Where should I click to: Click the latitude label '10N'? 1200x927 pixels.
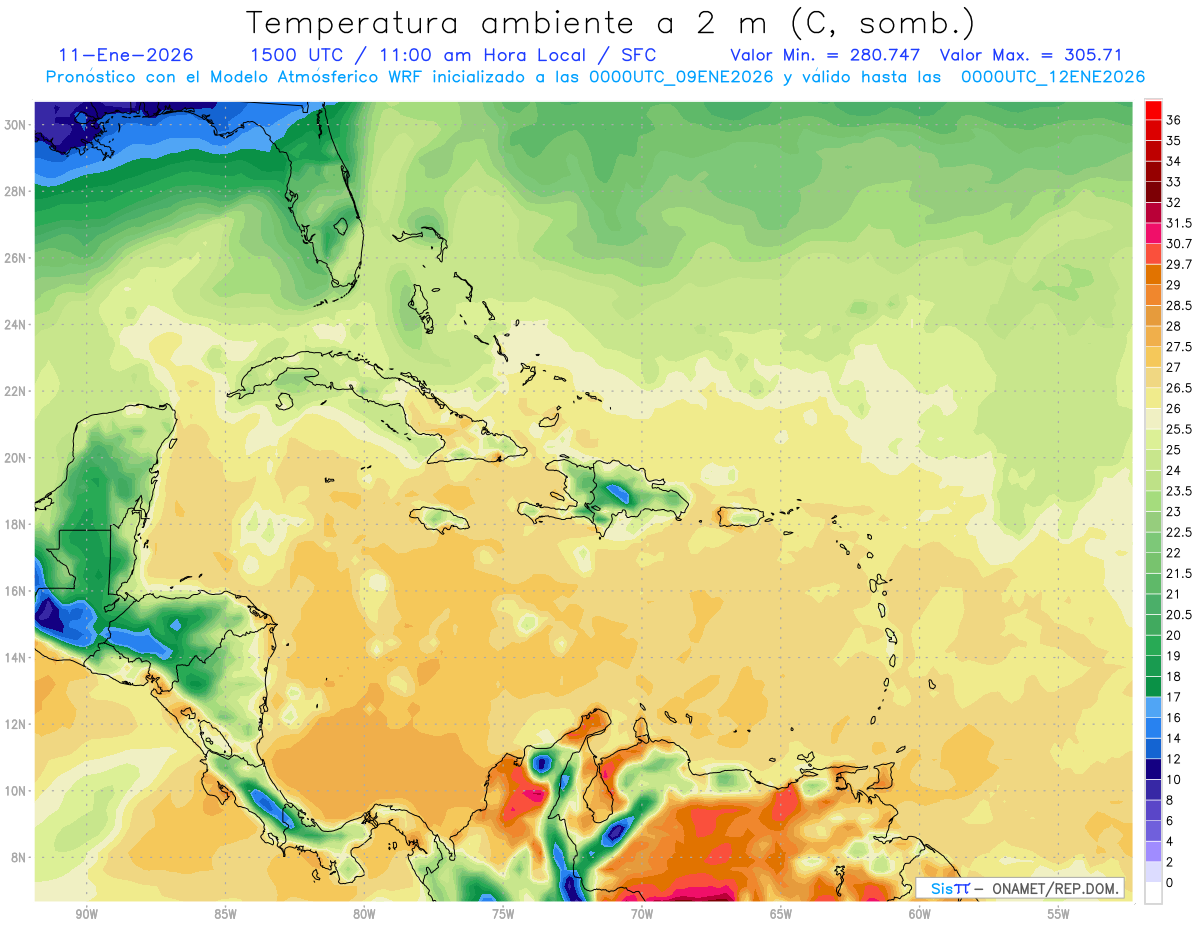click(x=15, y=791)
